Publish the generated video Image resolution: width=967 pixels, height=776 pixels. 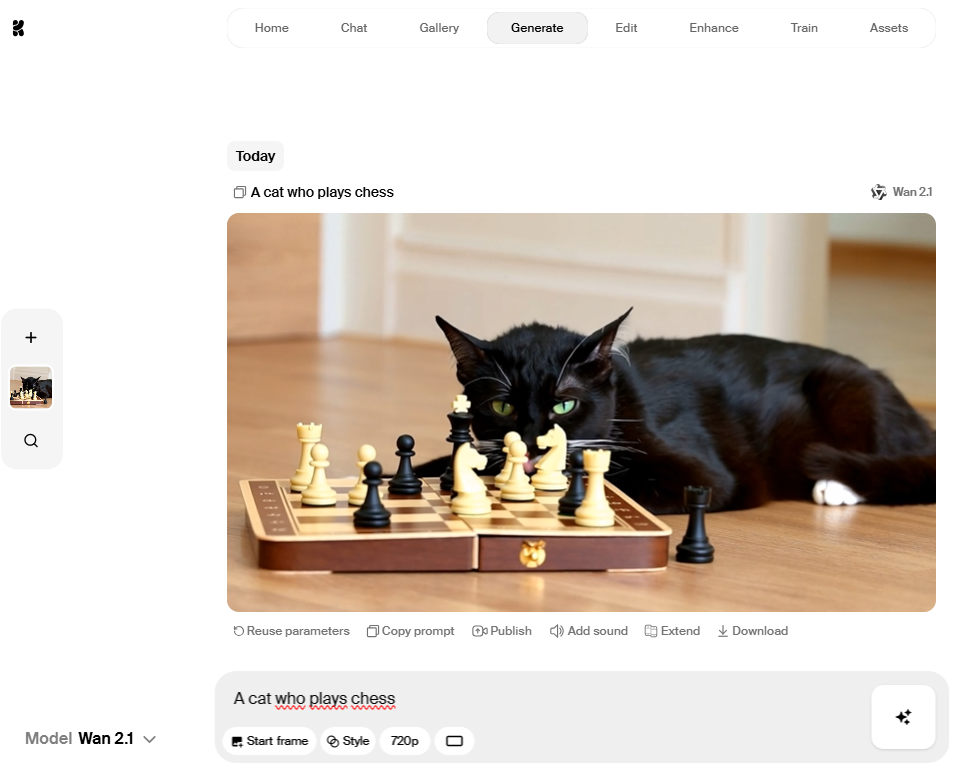pyautogui.click(x=502, y=631)
